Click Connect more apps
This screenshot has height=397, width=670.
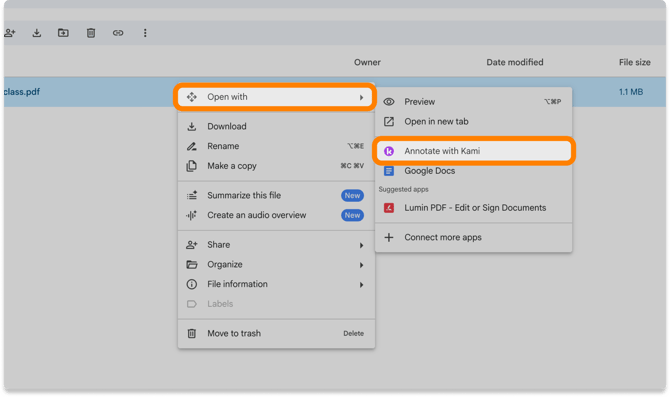point(473,237)
